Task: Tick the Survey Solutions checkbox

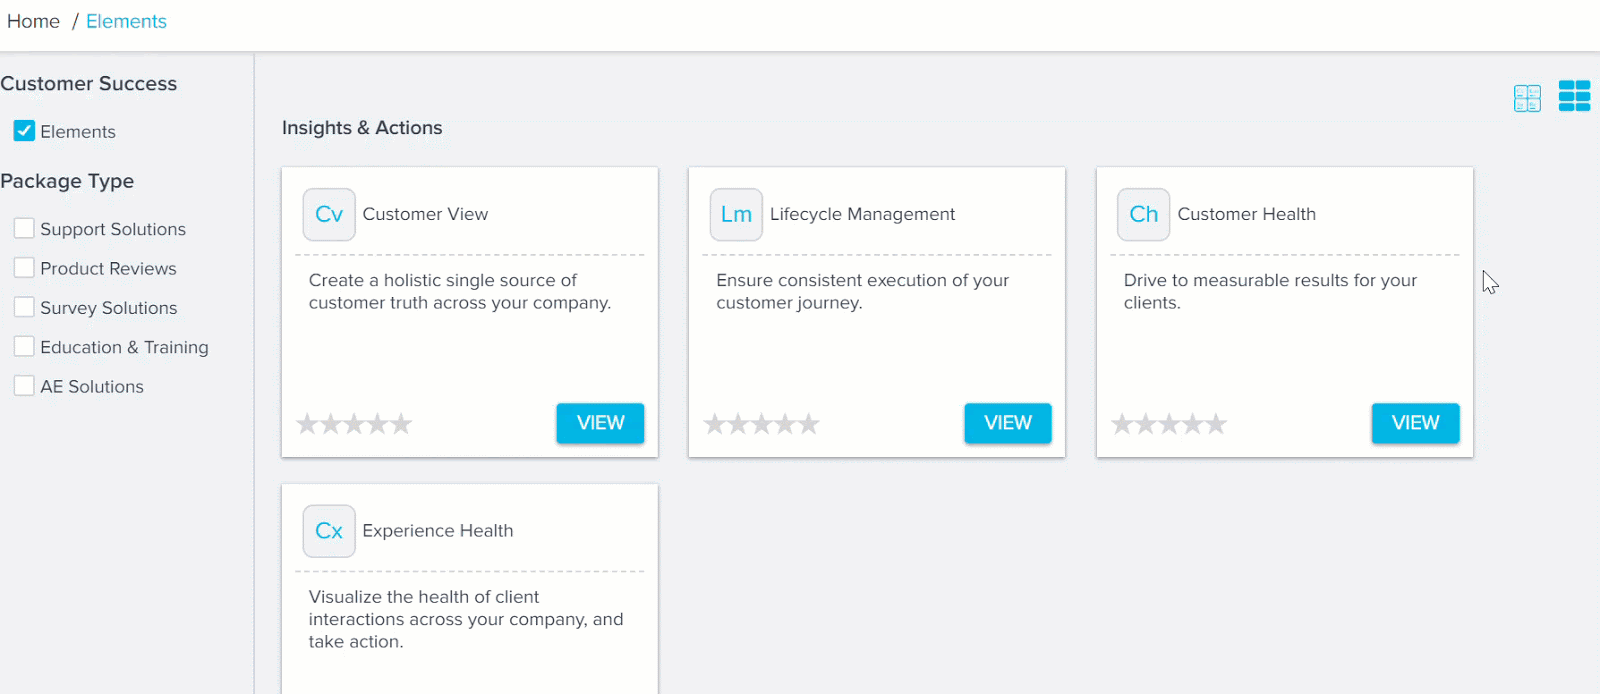Action: 24,307
